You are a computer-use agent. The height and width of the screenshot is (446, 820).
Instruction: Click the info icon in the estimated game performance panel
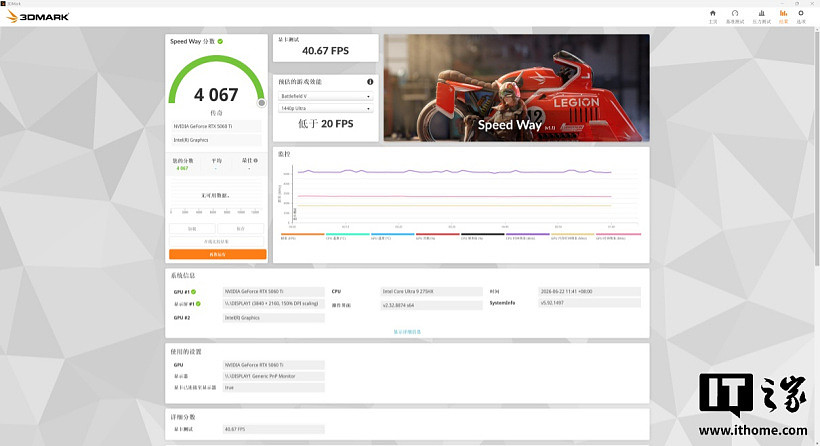point(370,82)
